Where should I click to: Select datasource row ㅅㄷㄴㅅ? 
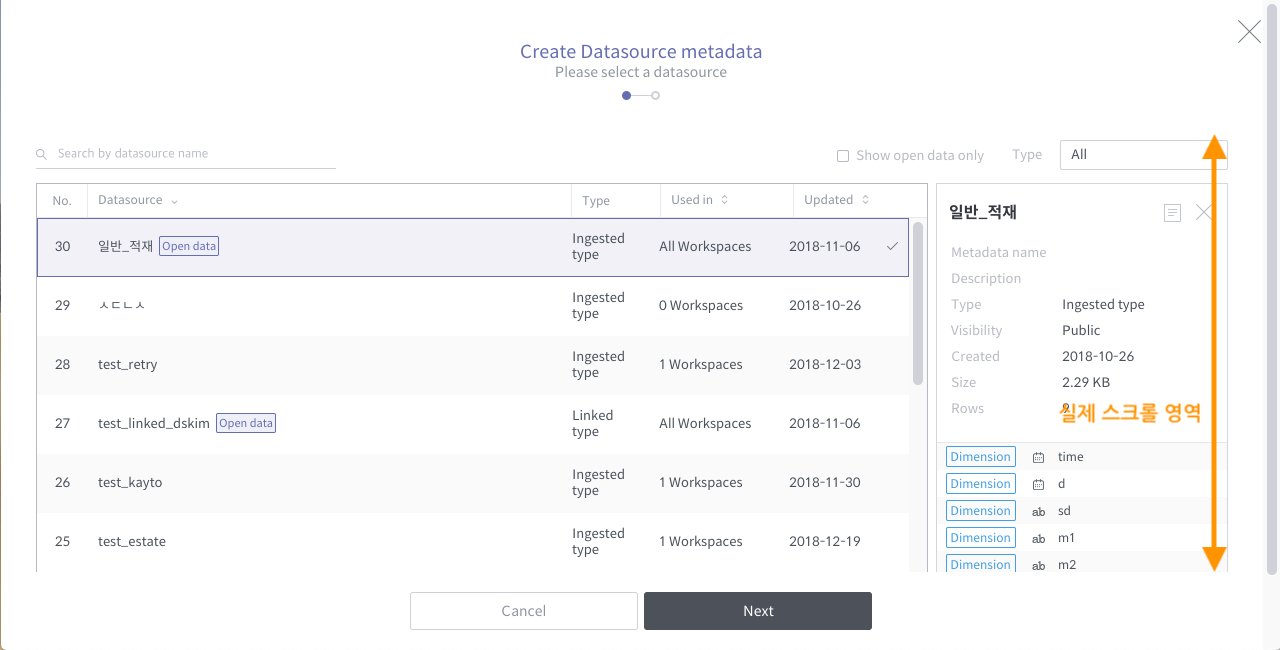point(473,306)
